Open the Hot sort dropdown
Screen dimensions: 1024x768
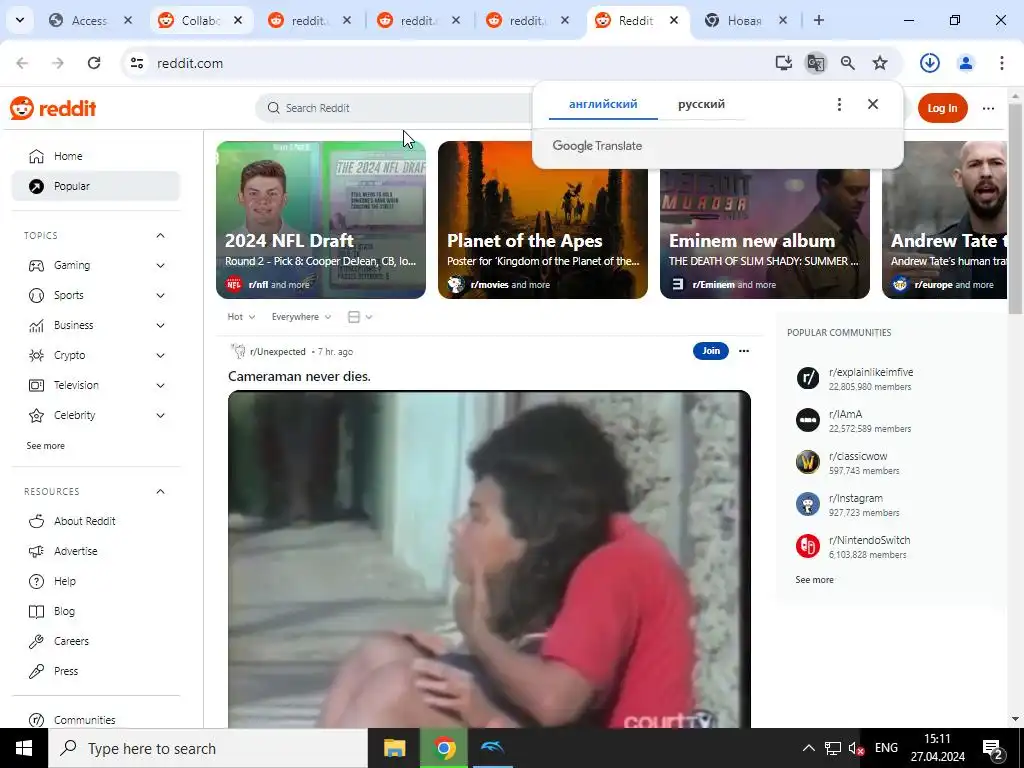pyautogui.click(x=241, y=317)
